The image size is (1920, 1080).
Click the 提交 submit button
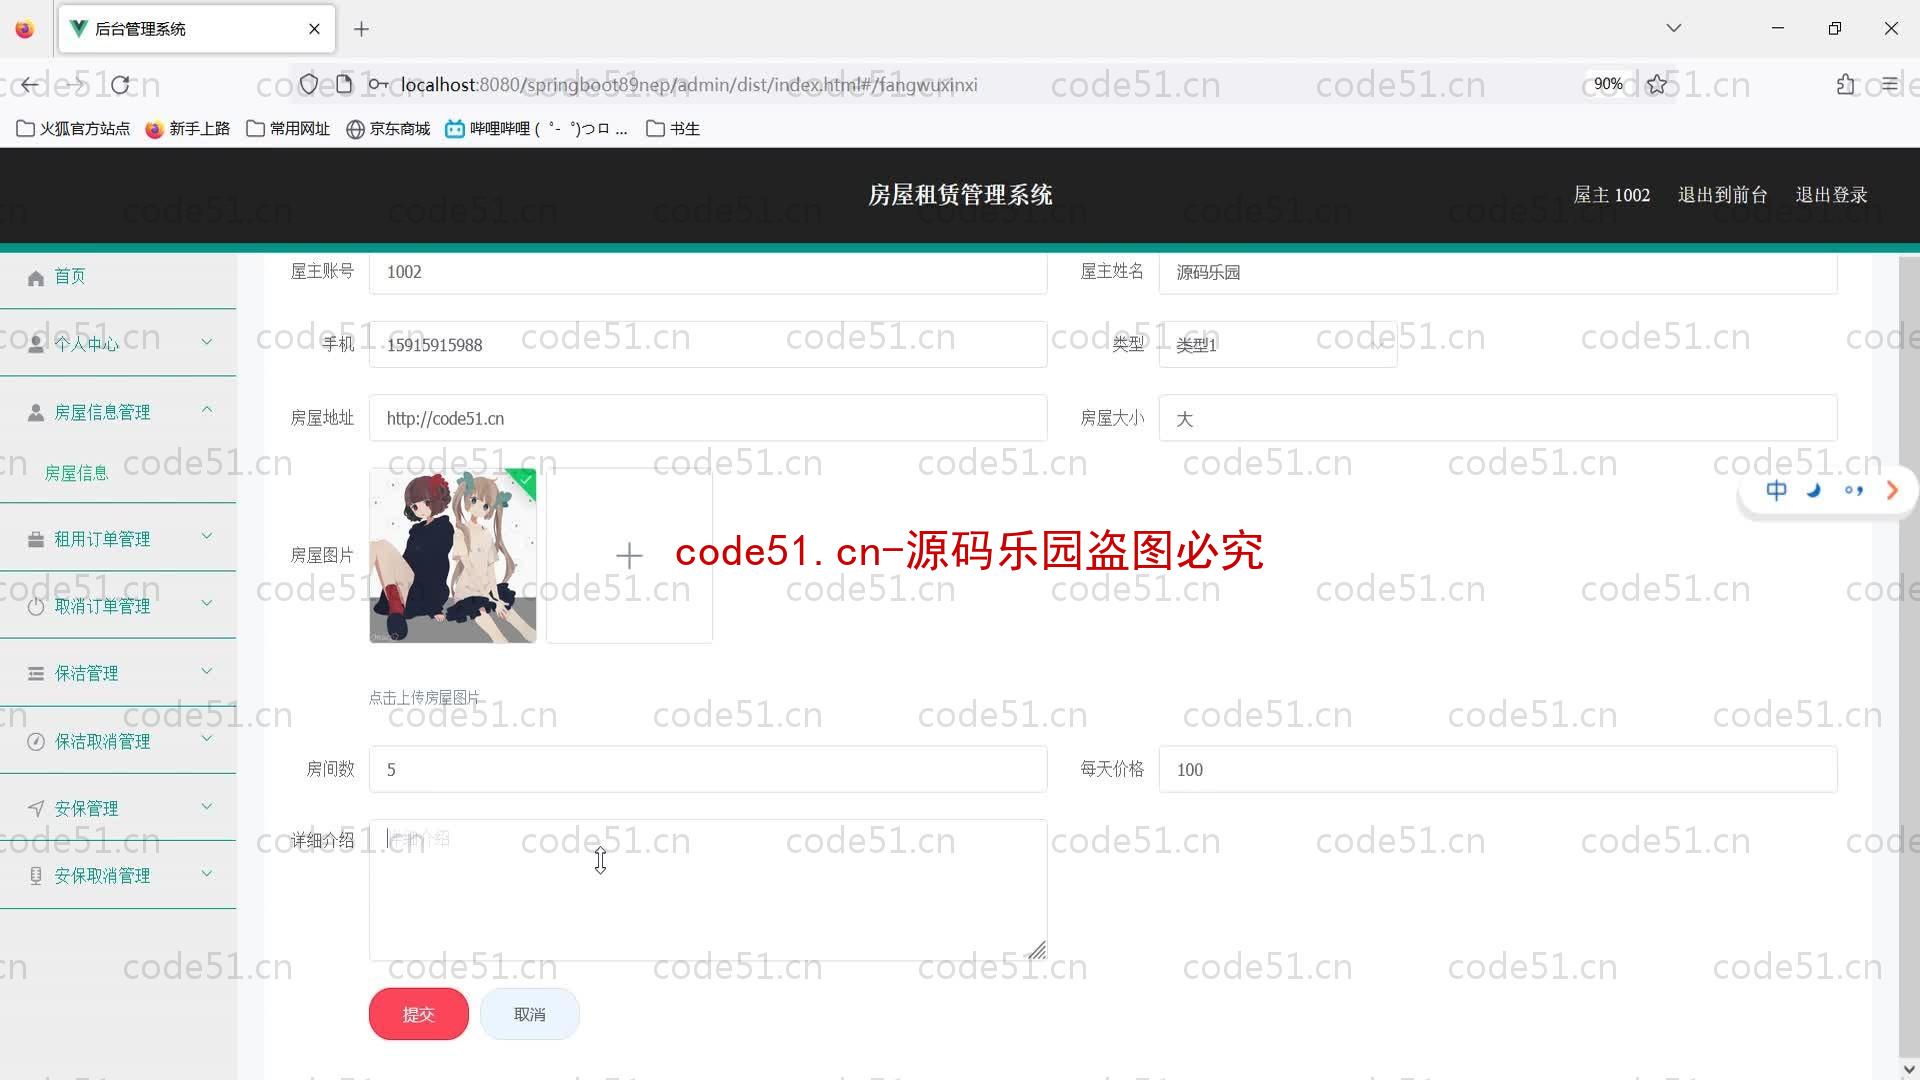(419, 1013)
